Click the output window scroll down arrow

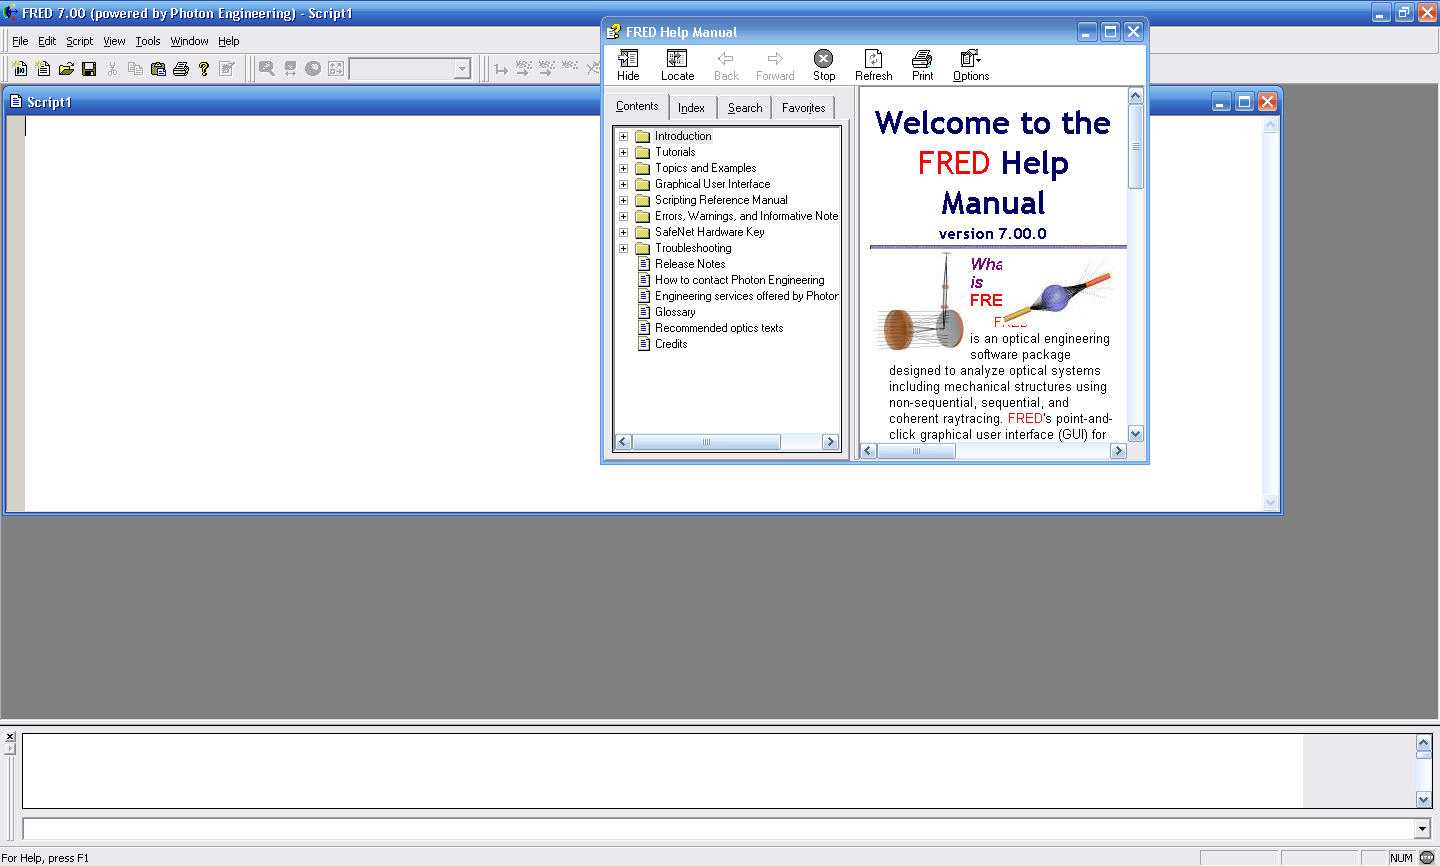[1424, 799]
